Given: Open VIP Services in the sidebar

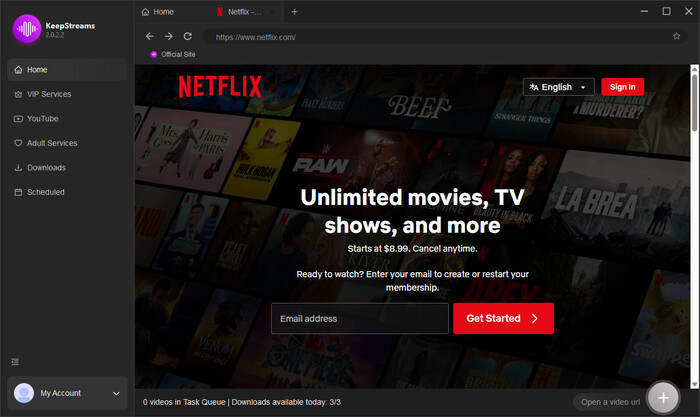Looking at the screenshot, I should (67, 94).
